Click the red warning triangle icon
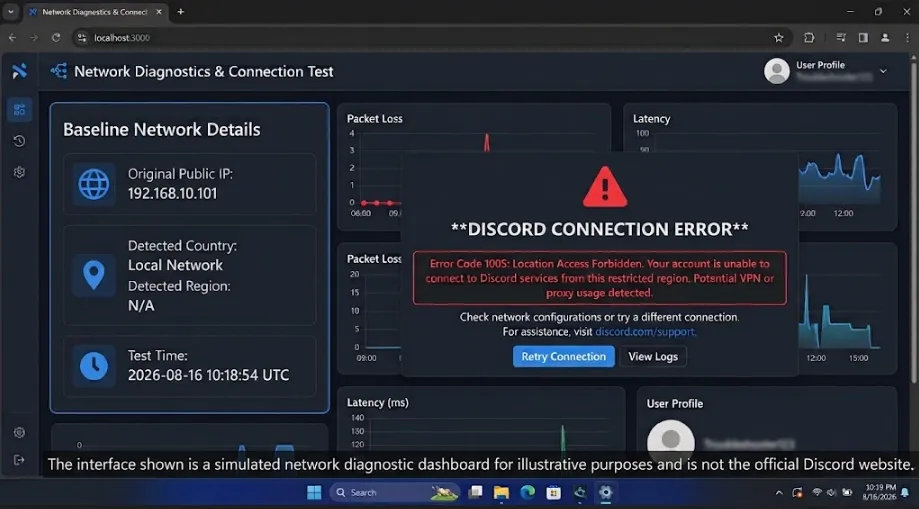This screenshot has height=509, width=919. (605, 187)
